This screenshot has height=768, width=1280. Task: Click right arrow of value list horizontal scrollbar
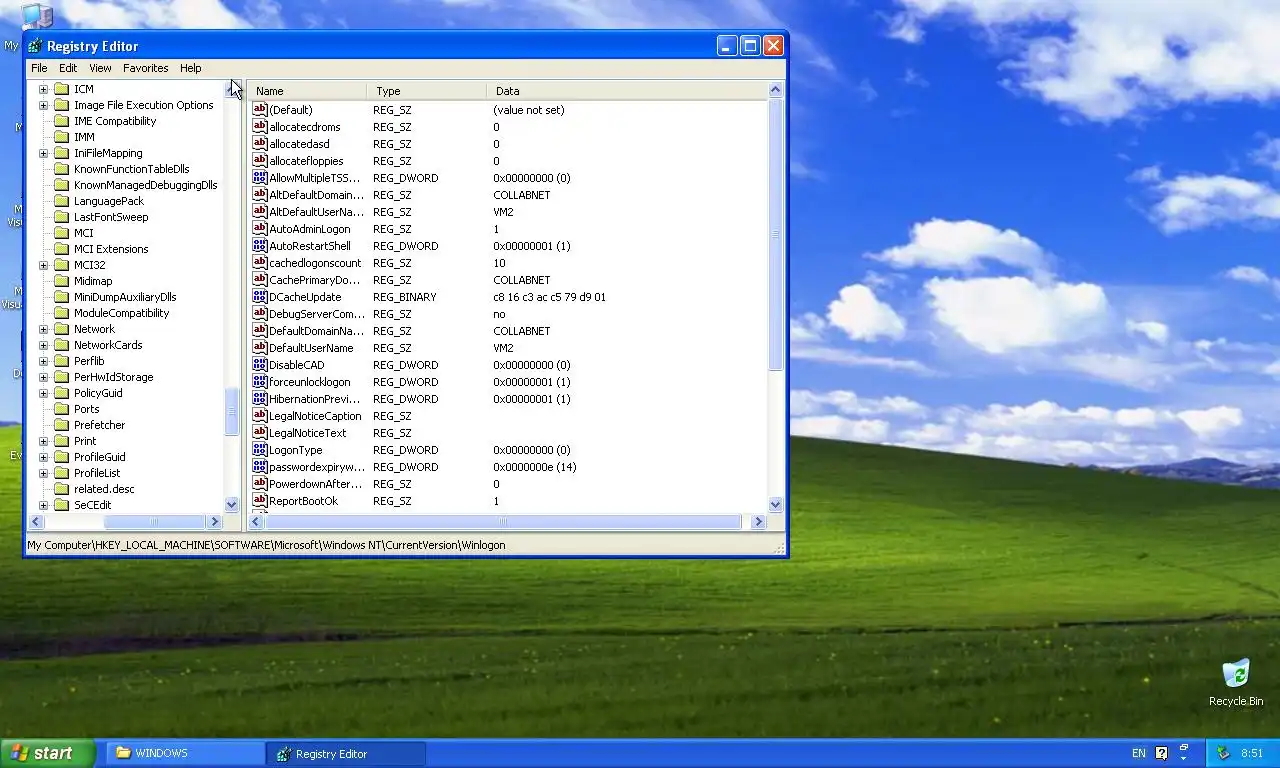click(x=758, y=522)
